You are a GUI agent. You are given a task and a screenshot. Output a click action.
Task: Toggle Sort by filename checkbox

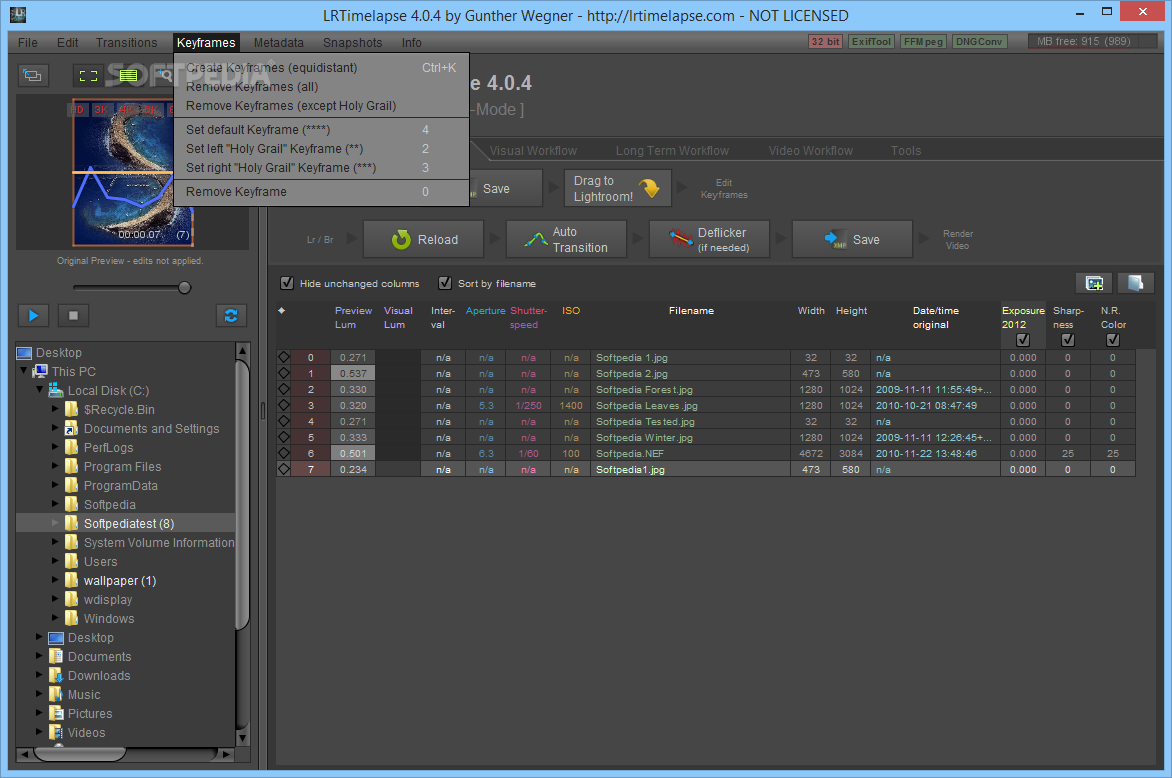(x=445, y=283)
